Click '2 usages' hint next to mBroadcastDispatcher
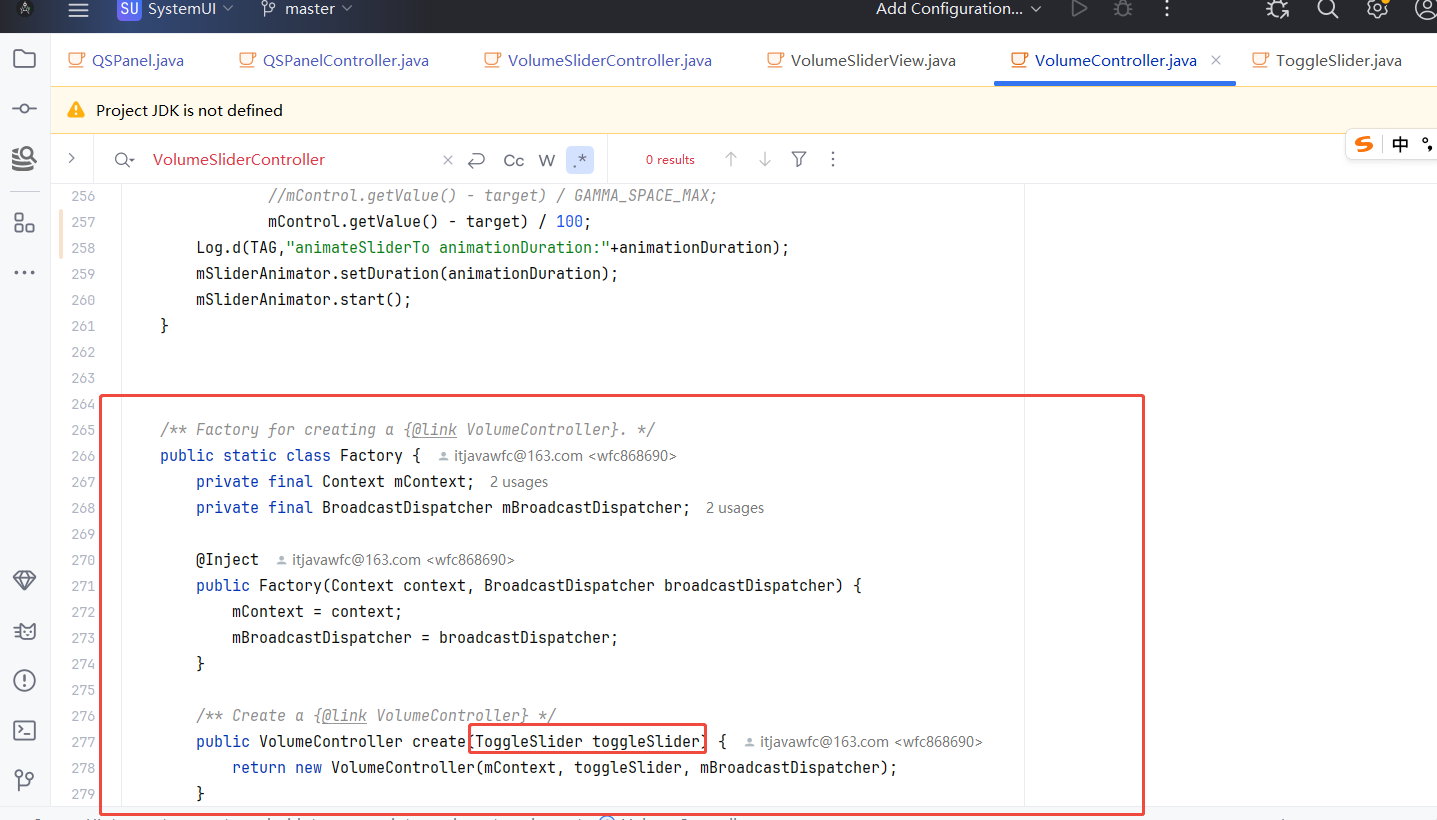Viewport: 1437px width, 820px height. (x=735, y=508)
